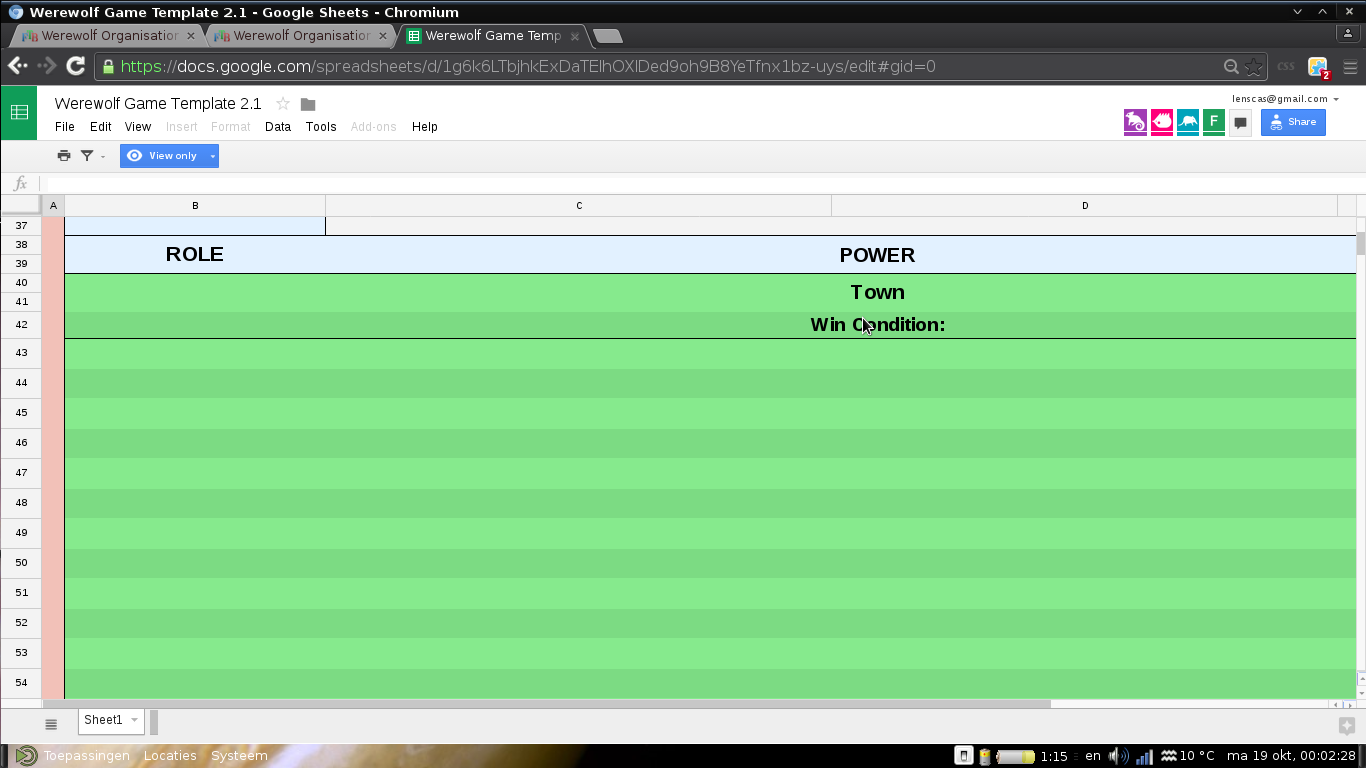Viewport: 1366px width, 768px height.
Task: Bookmark this page with the address bar star
Action: pyautogui.click(x=1253, y=67)
